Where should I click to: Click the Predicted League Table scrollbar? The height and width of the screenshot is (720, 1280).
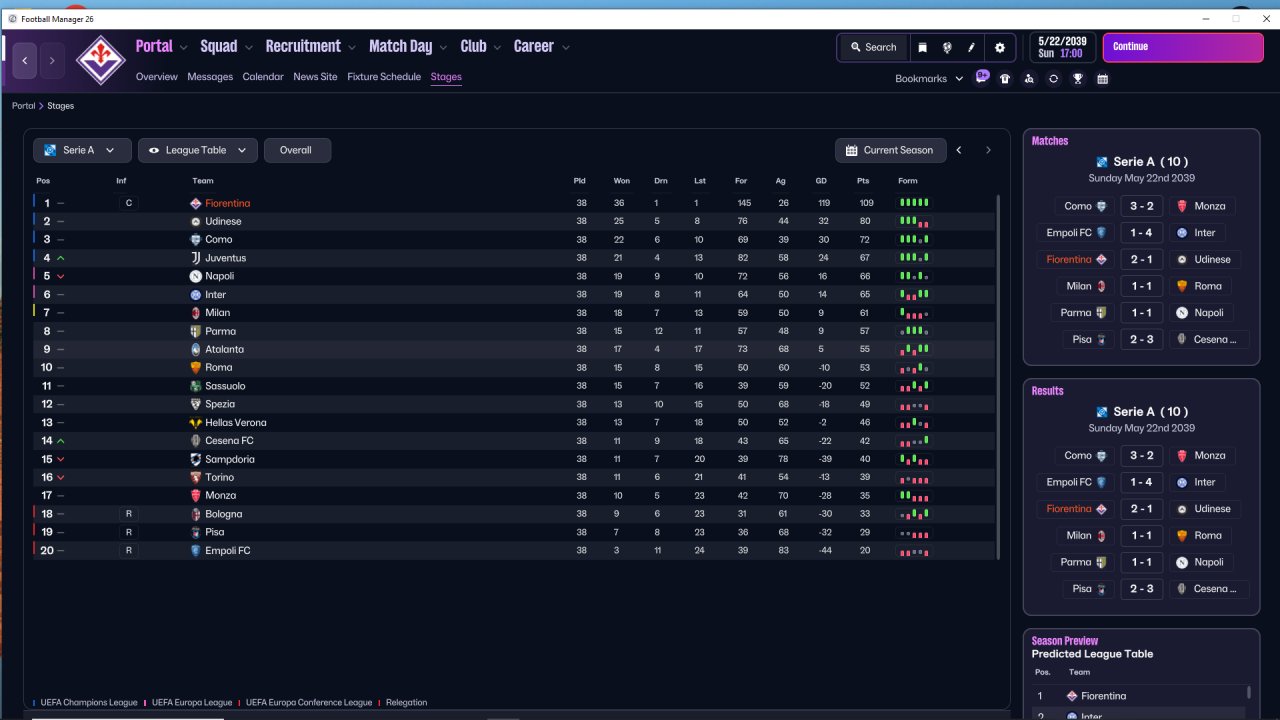tap(1248, 692)
